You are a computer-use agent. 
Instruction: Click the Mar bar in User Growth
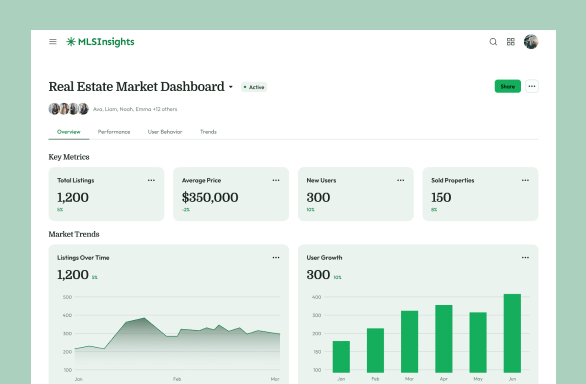click(x=410, y=342)
